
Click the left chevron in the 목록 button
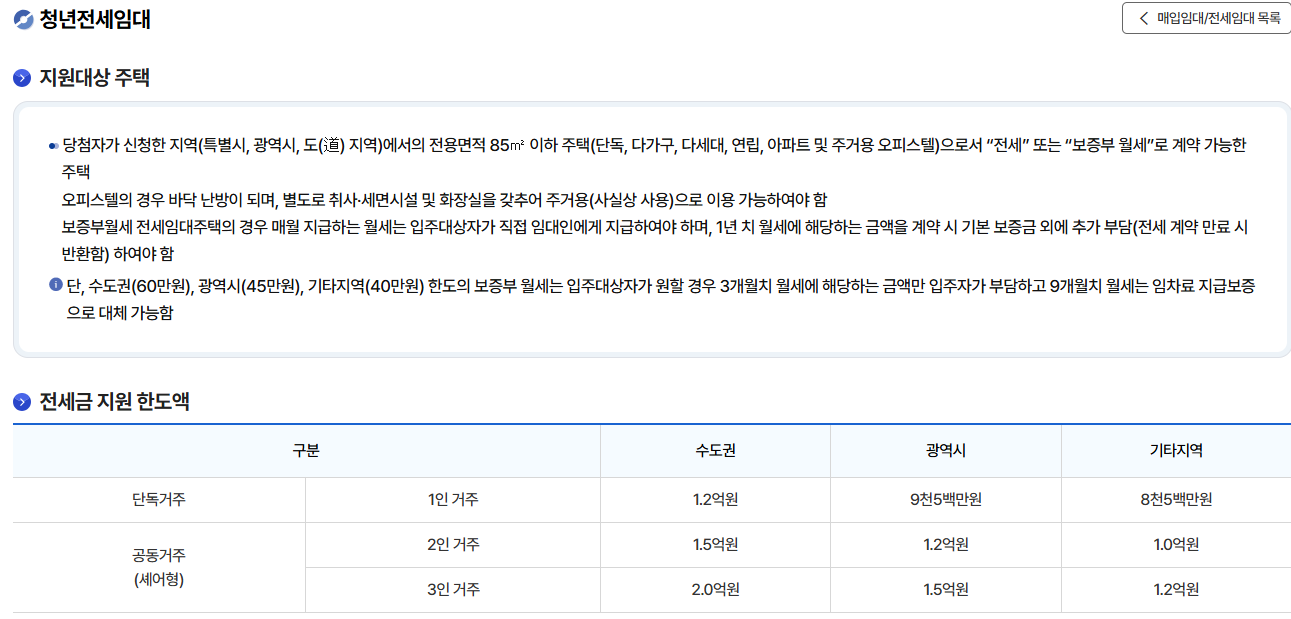tap(1144, 19)
